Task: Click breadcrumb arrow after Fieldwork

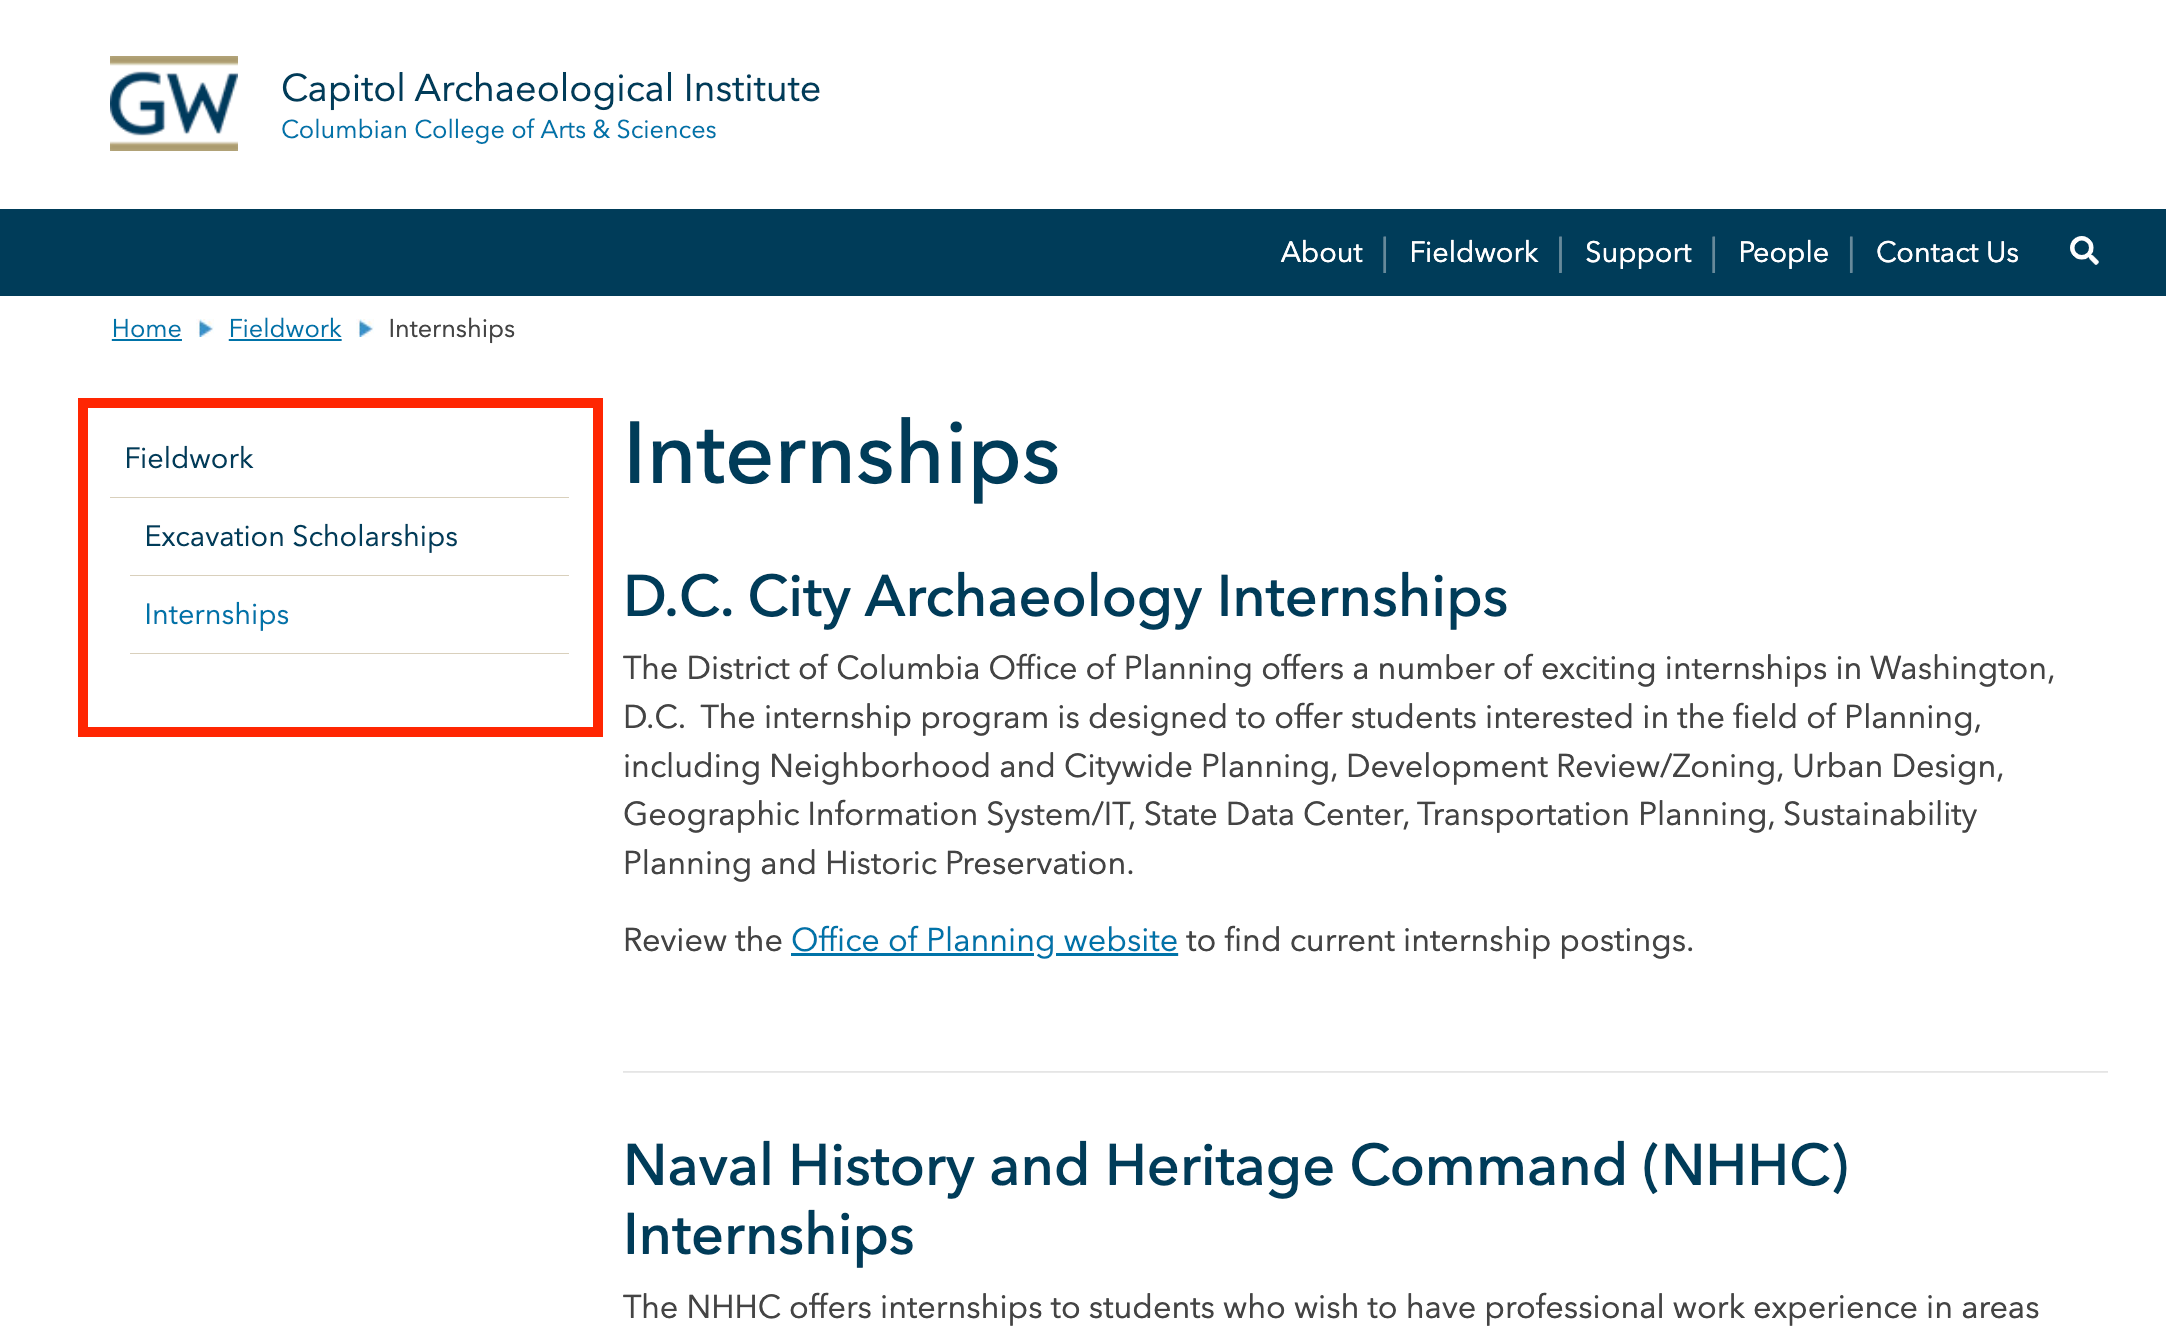Action: (x=365, y=329)
